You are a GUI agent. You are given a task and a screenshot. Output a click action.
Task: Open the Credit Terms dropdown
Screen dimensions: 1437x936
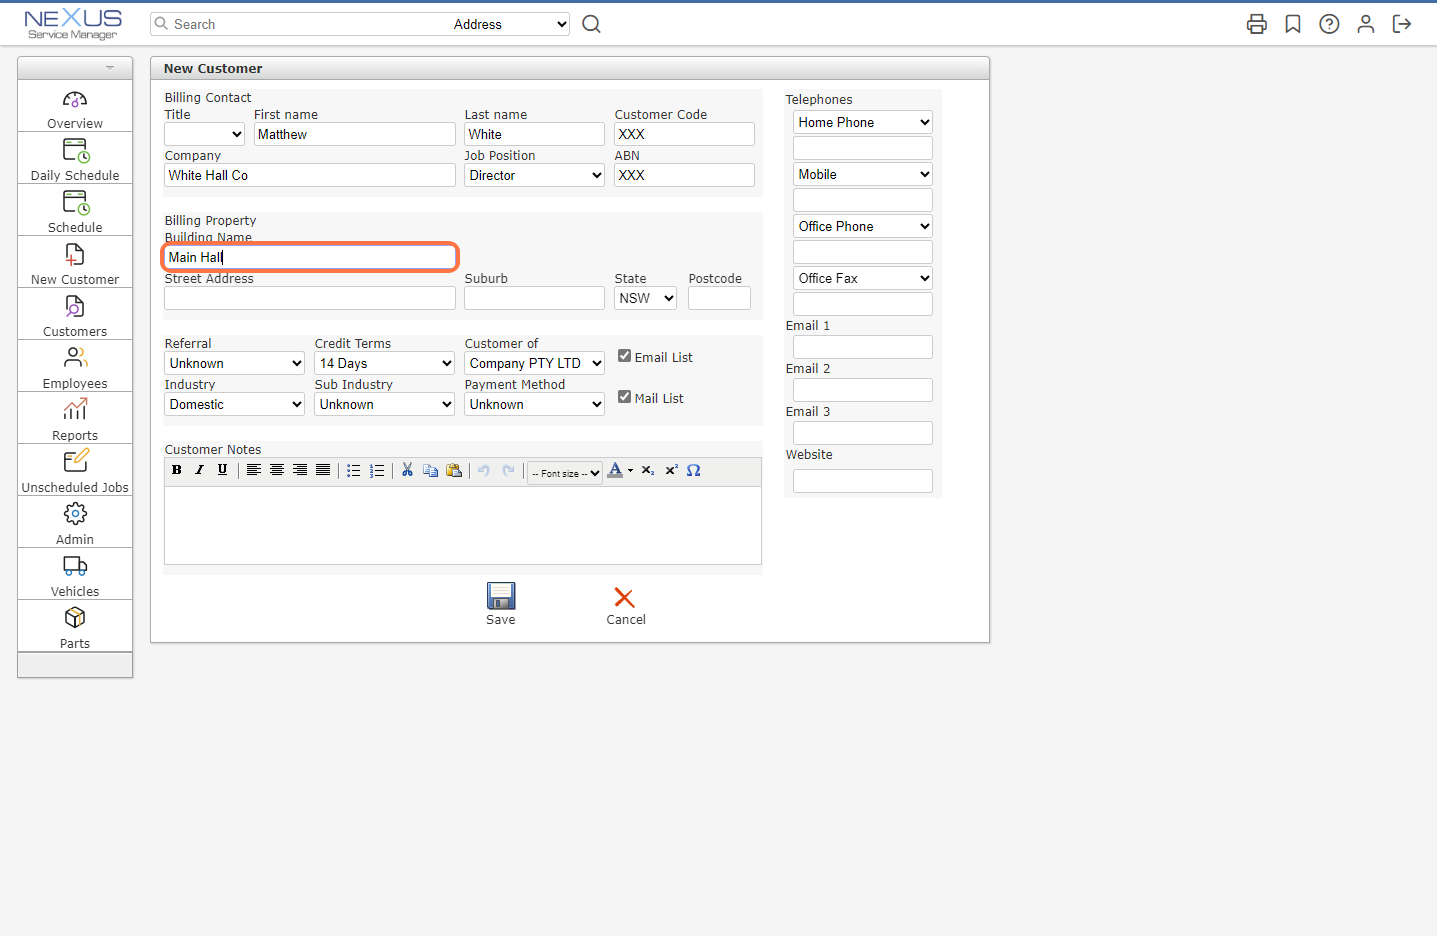coord(385,363)
